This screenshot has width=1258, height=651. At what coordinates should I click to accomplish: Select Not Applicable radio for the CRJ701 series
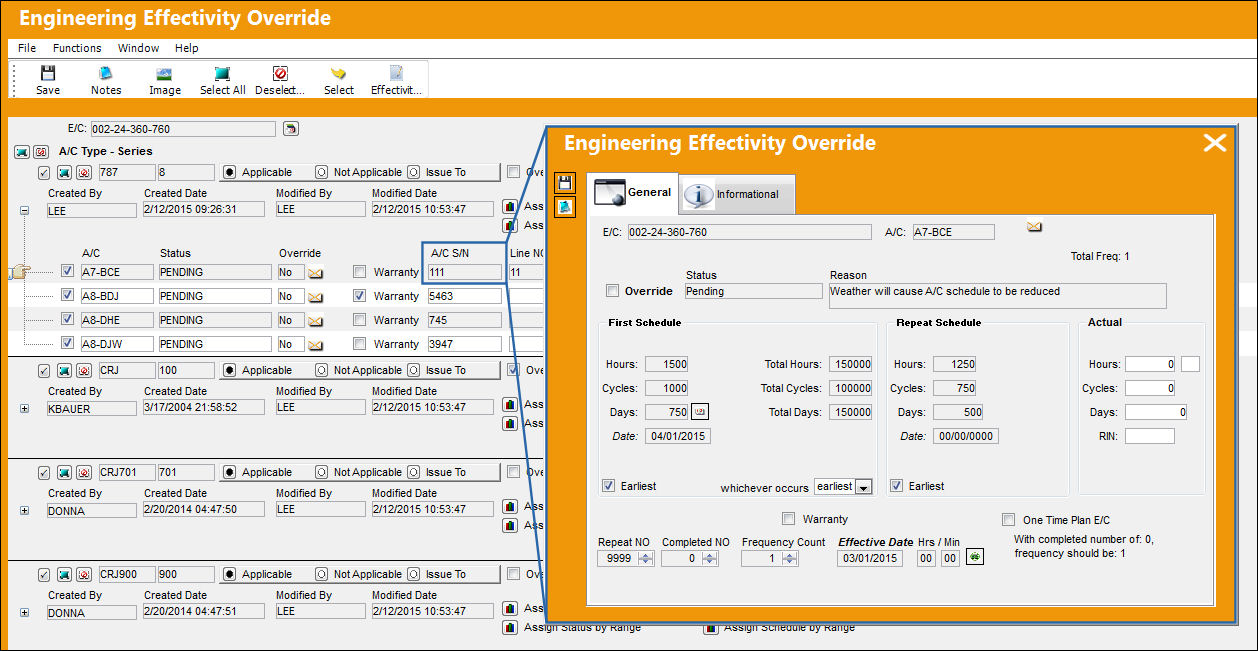[322, 472]
